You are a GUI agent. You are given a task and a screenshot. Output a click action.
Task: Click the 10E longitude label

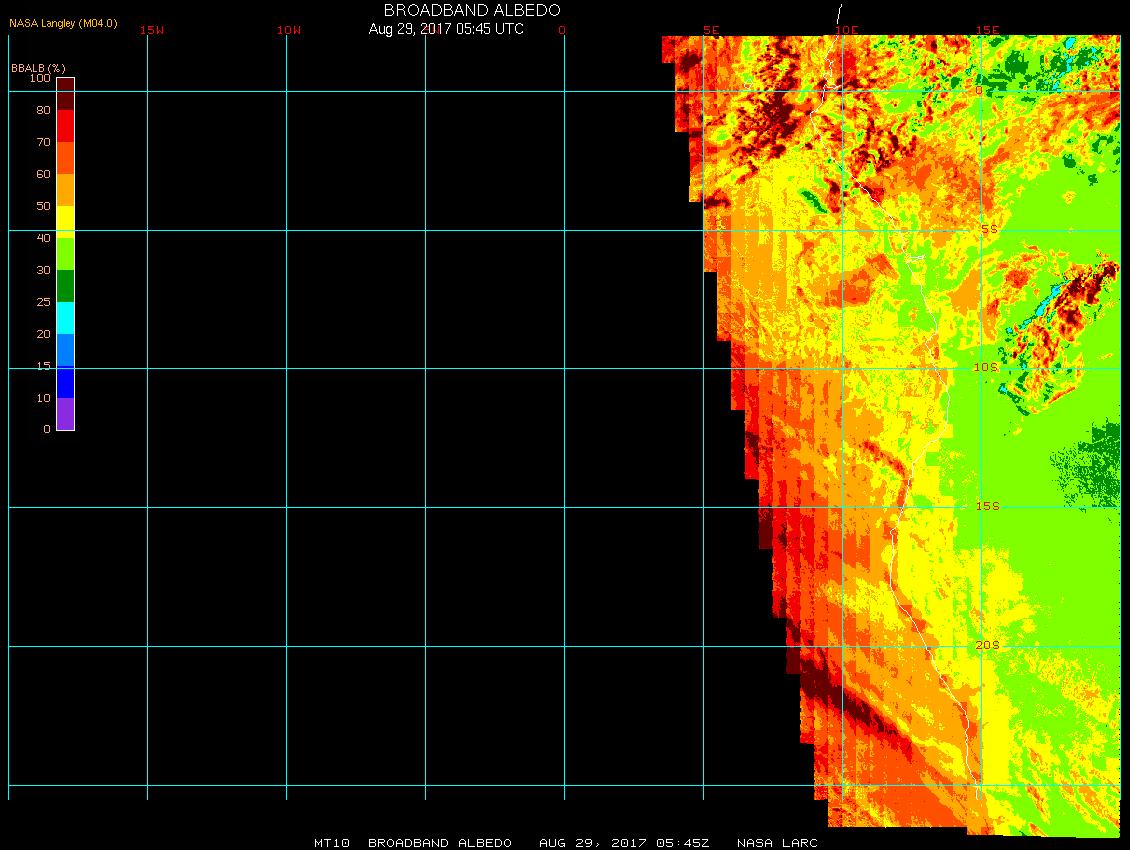846,30
